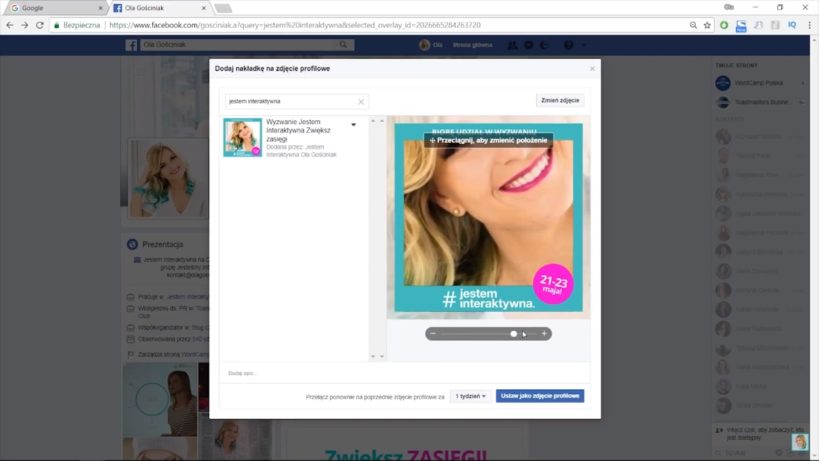Go forward with the browser forward arrow
The width and height of the screenshot is (819, 461).
click(25, 25)
